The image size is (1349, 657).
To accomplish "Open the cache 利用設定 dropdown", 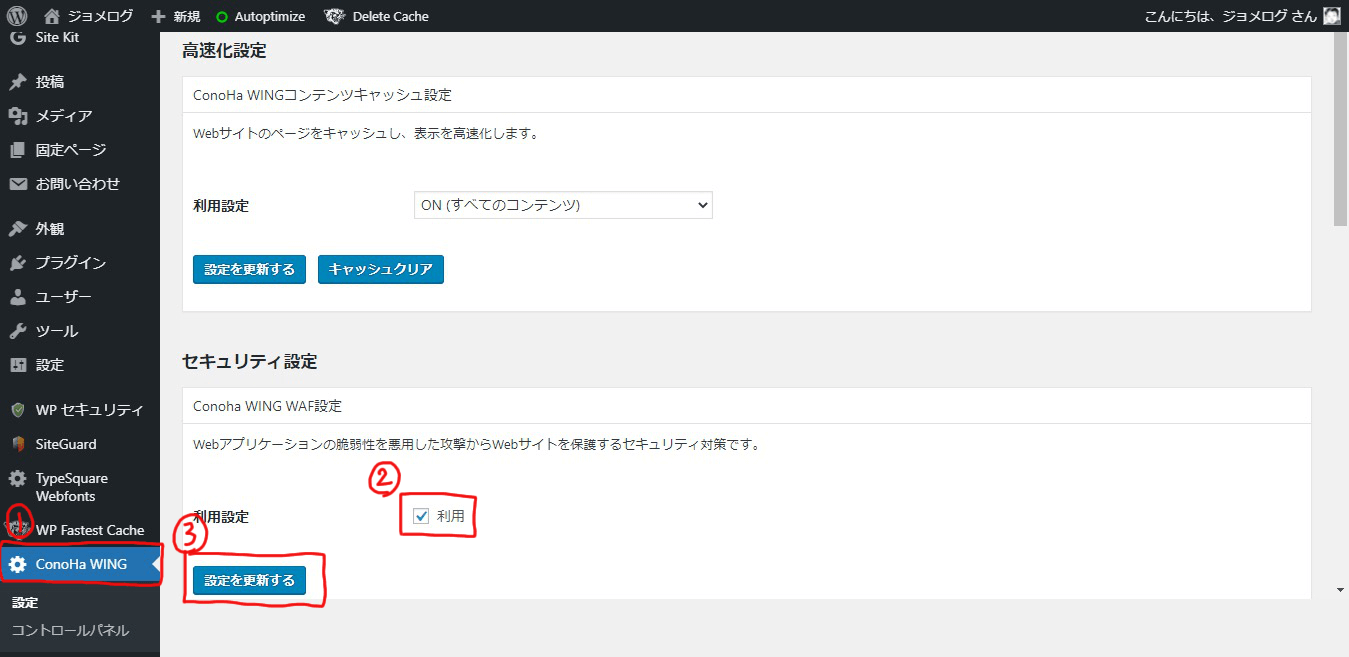I will click(x=563, y=205).
